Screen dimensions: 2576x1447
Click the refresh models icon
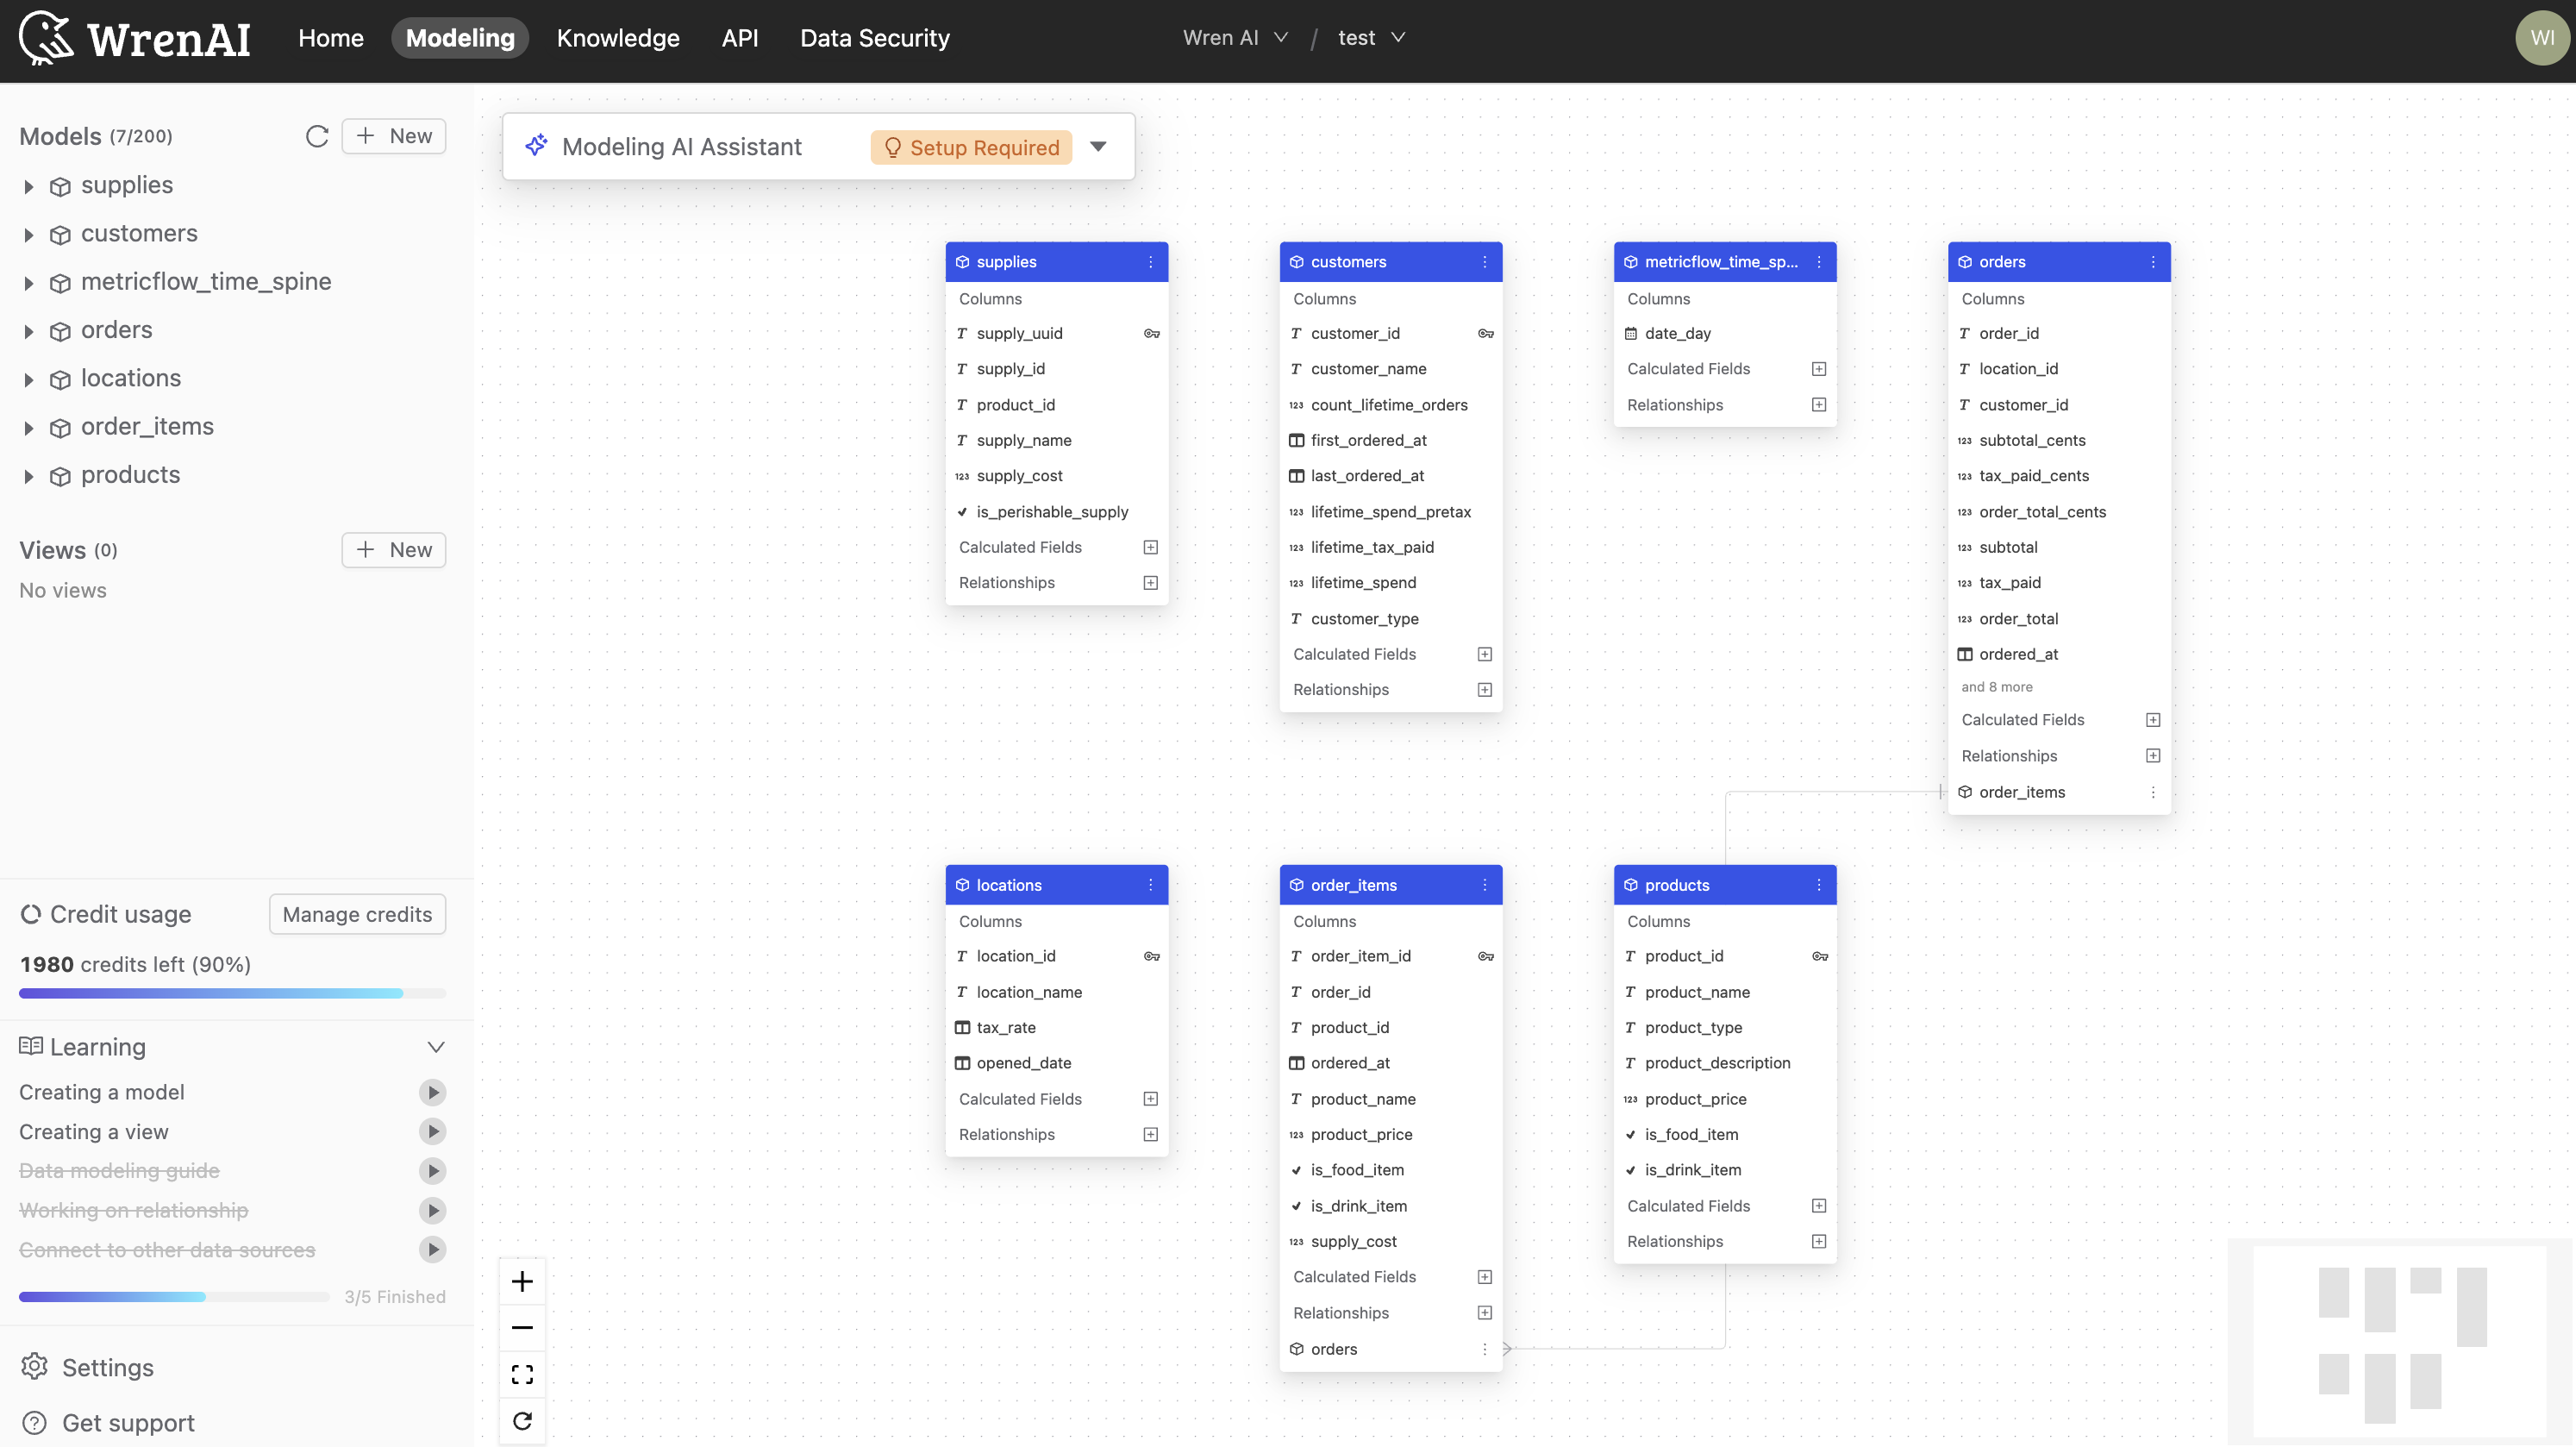point(317,136)
